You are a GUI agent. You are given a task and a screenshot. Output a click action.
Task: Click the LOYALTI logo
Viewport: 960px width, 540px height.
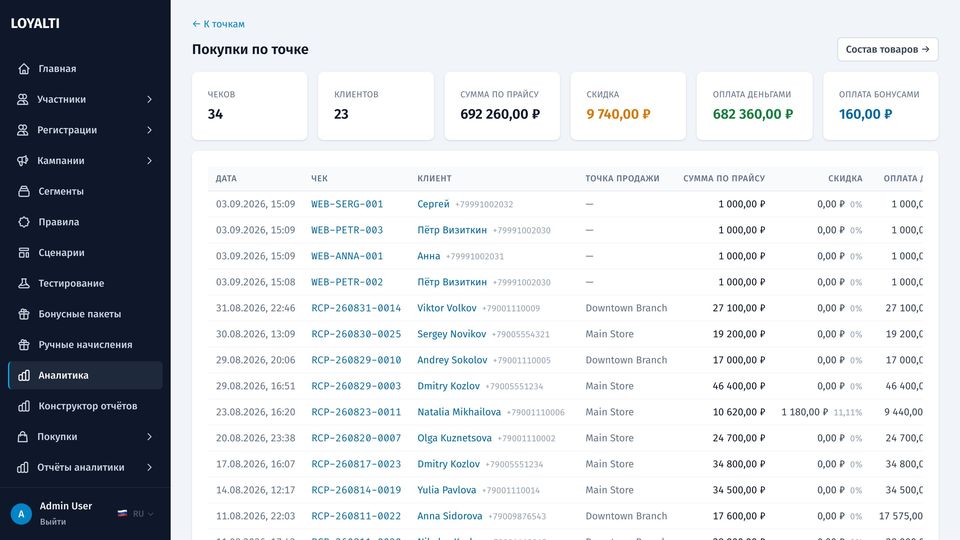[35, 23]
